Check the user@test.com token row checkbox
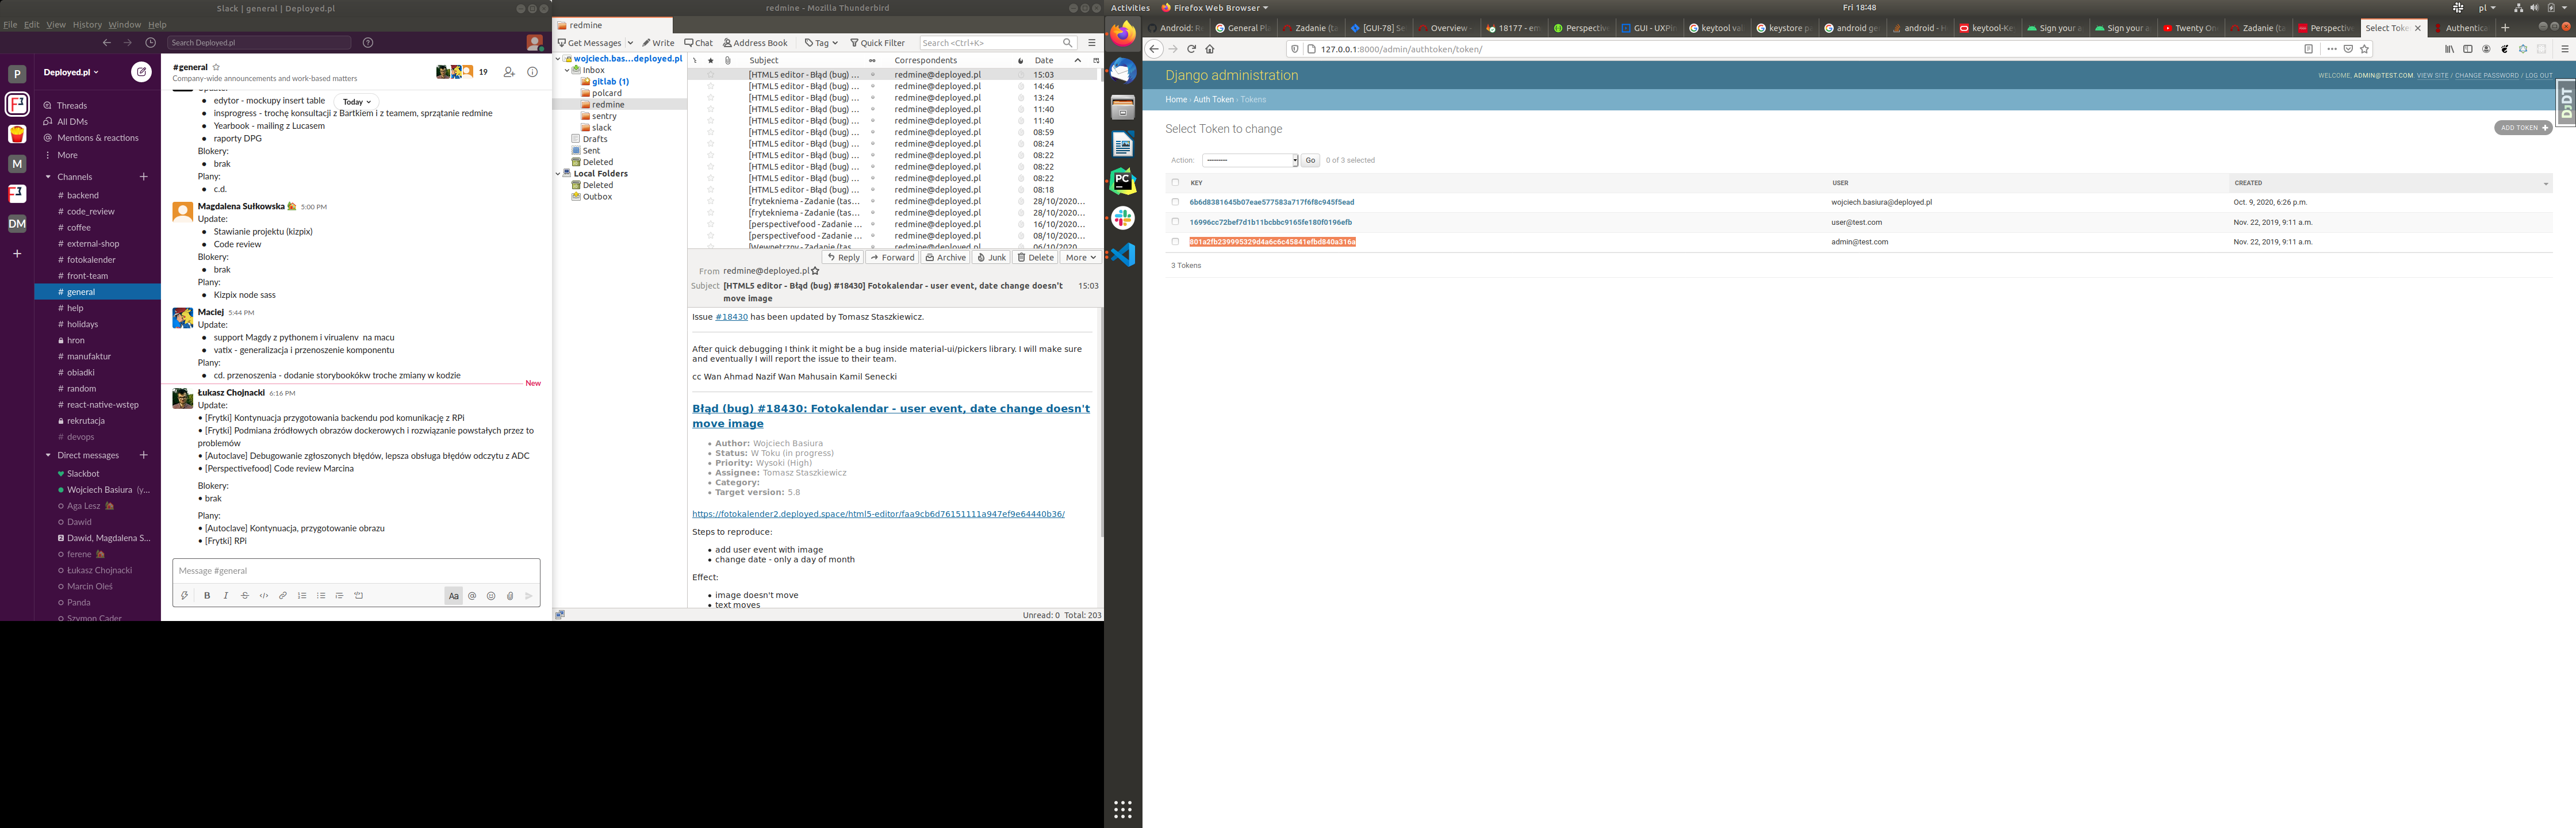This screenshot has width=2576, height=828. [x=1175, y=222]
